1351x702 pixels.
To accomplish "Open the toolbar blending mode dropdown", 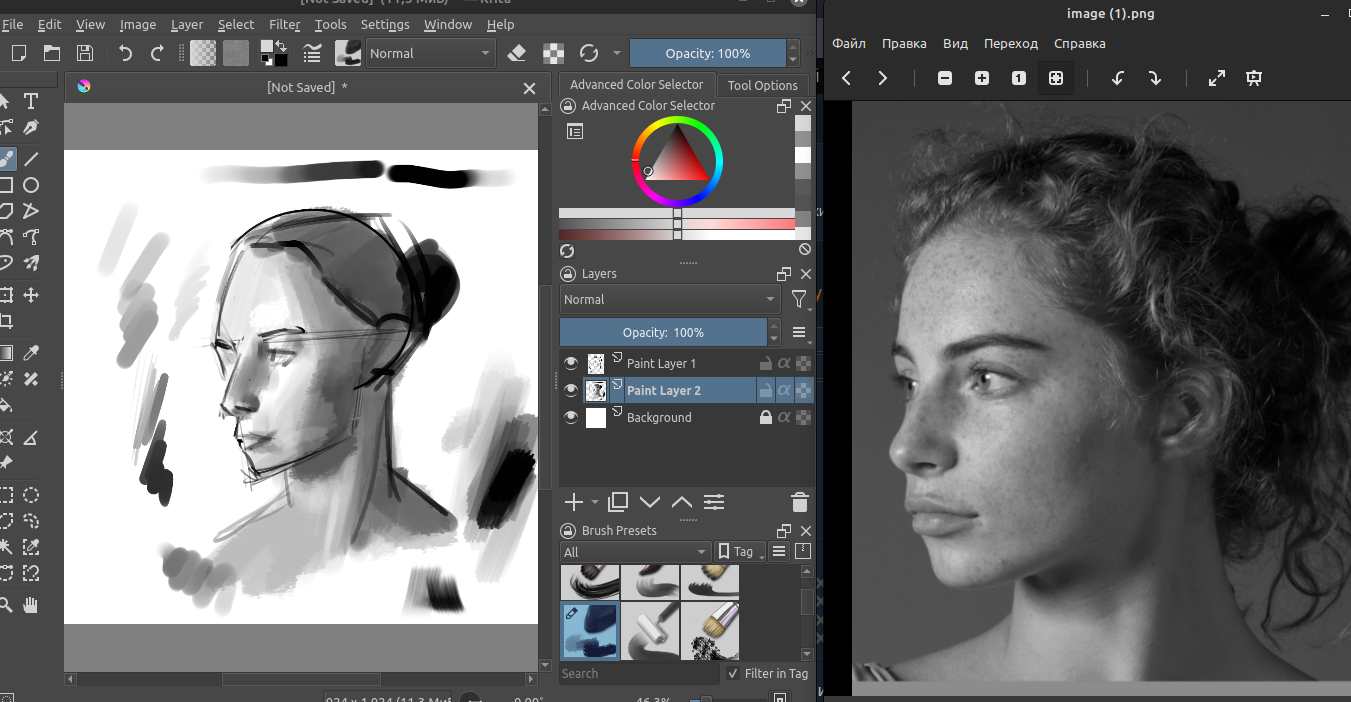I will (430, 53).
